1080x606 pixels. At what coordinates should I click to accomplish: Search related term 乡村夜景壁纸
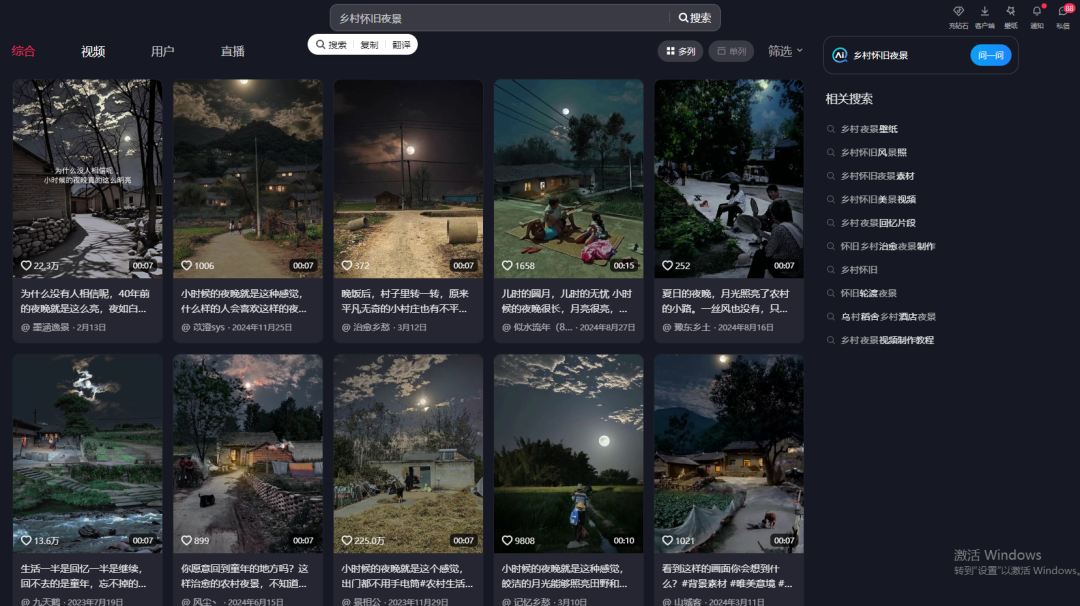(x=869, y=129)
